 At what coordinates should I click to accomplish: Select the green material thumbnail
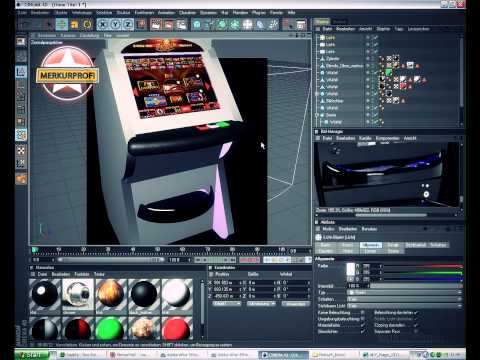pyautogui.click(x=111, y=329)
